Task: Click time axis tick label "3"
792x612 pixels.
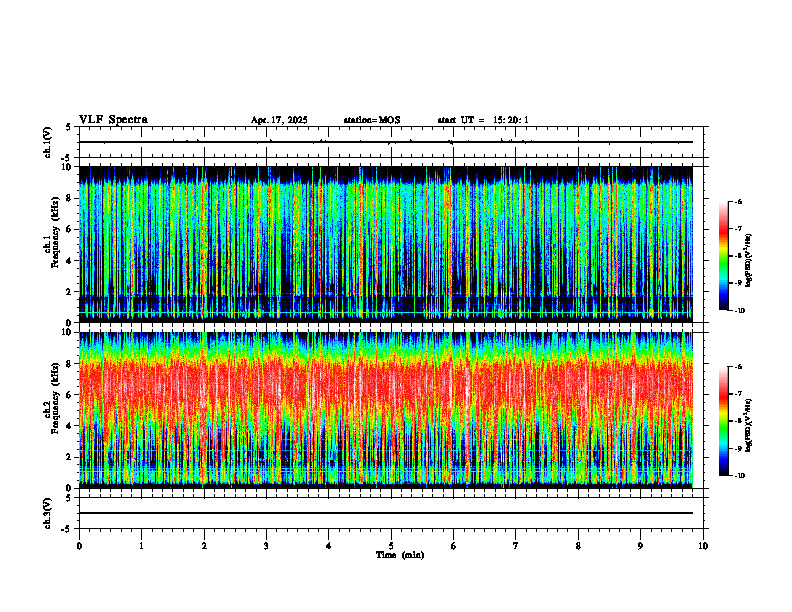Action: (x=266, y=546)
